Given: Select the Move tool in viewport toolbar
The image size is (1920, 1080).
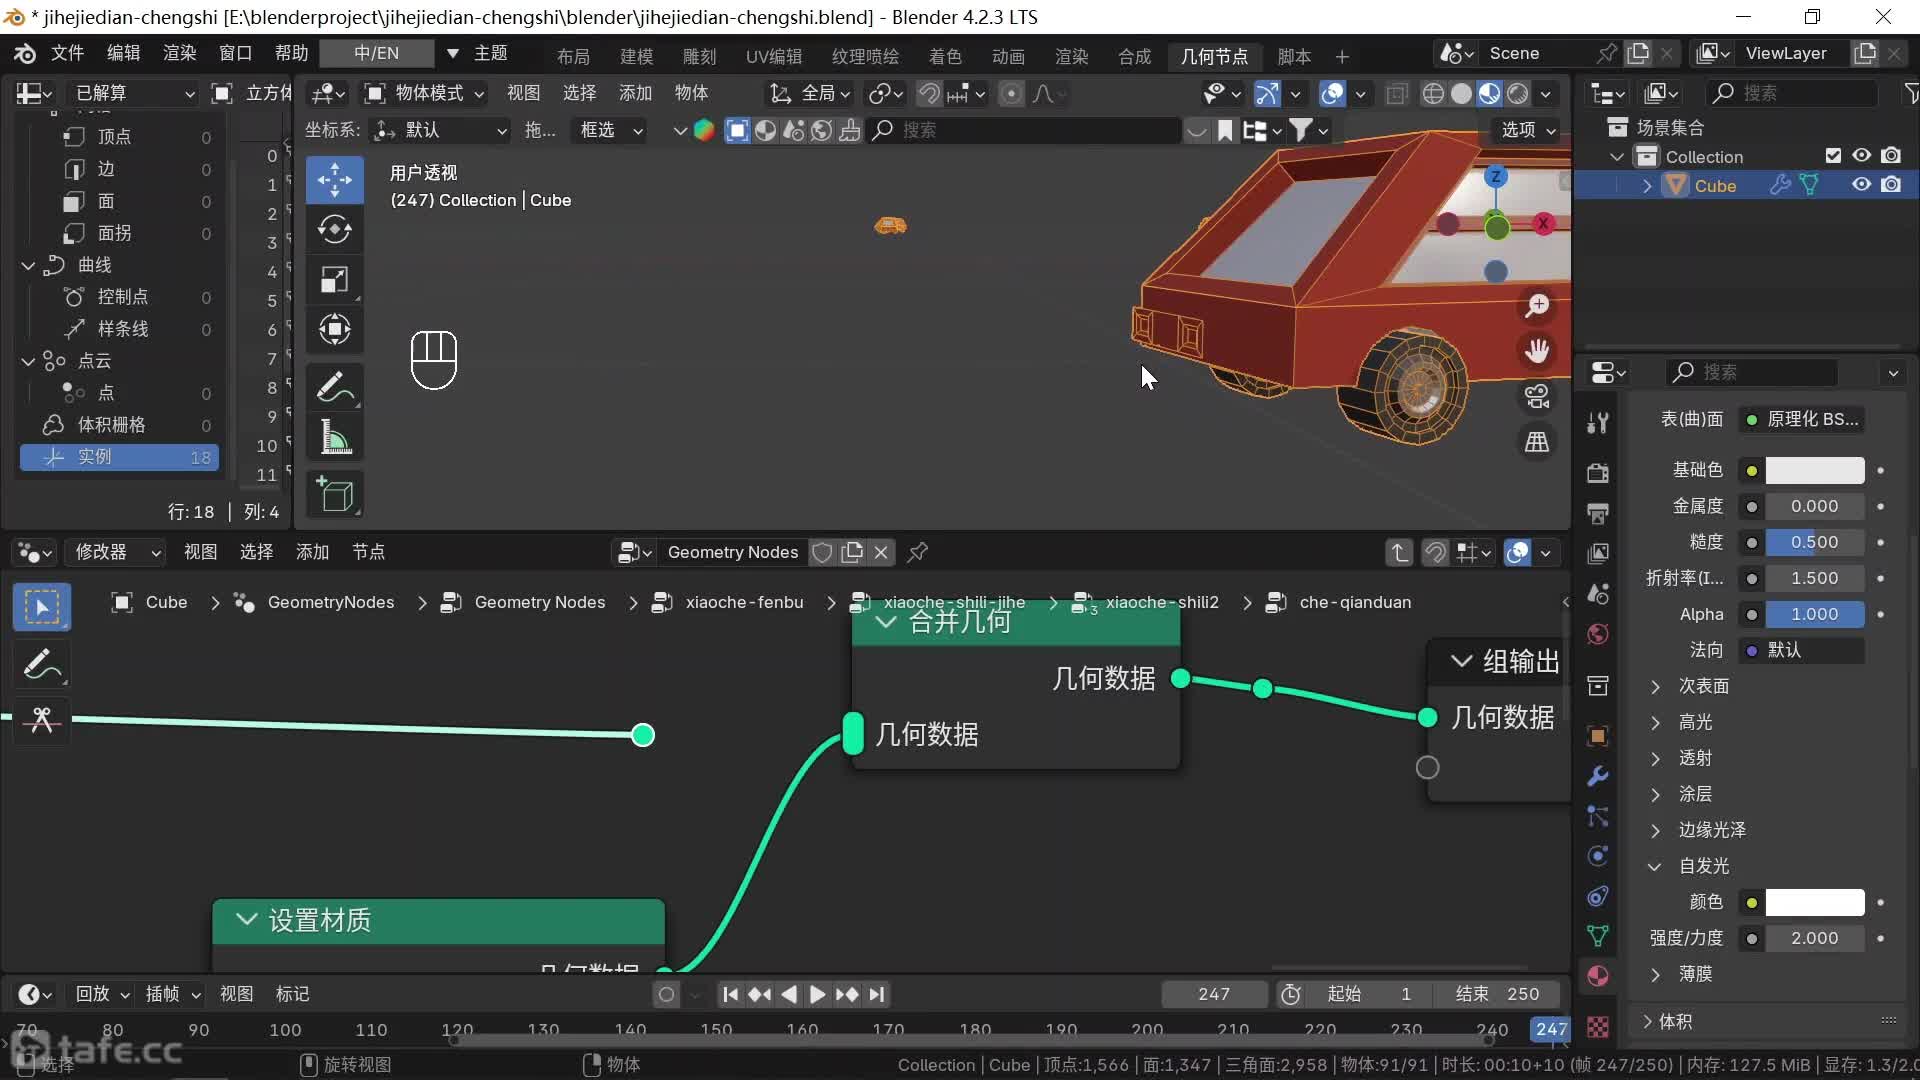Looking at the screenshot, I should coord(334,180).
